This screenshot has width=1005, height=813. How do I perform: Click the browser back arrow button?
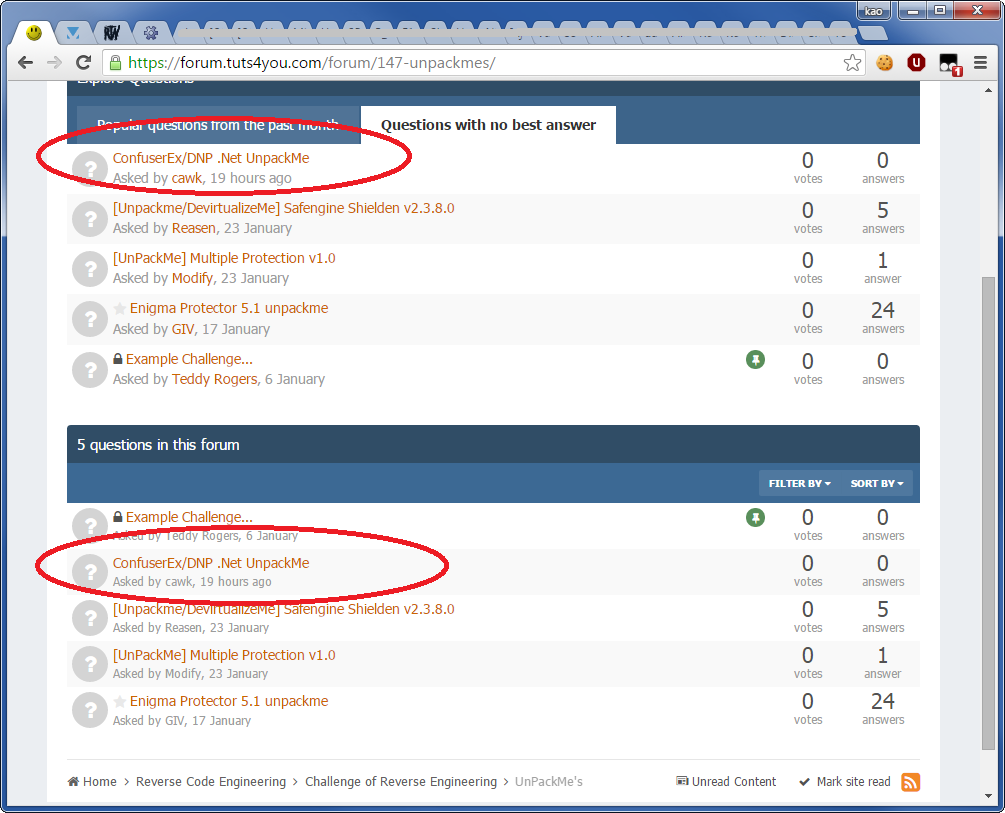pos(26,63)
